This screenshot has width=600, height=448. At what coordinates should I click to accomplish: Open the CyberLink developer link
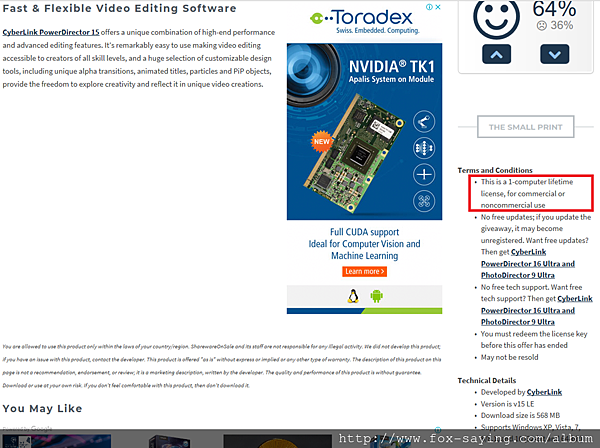(544, 392)
